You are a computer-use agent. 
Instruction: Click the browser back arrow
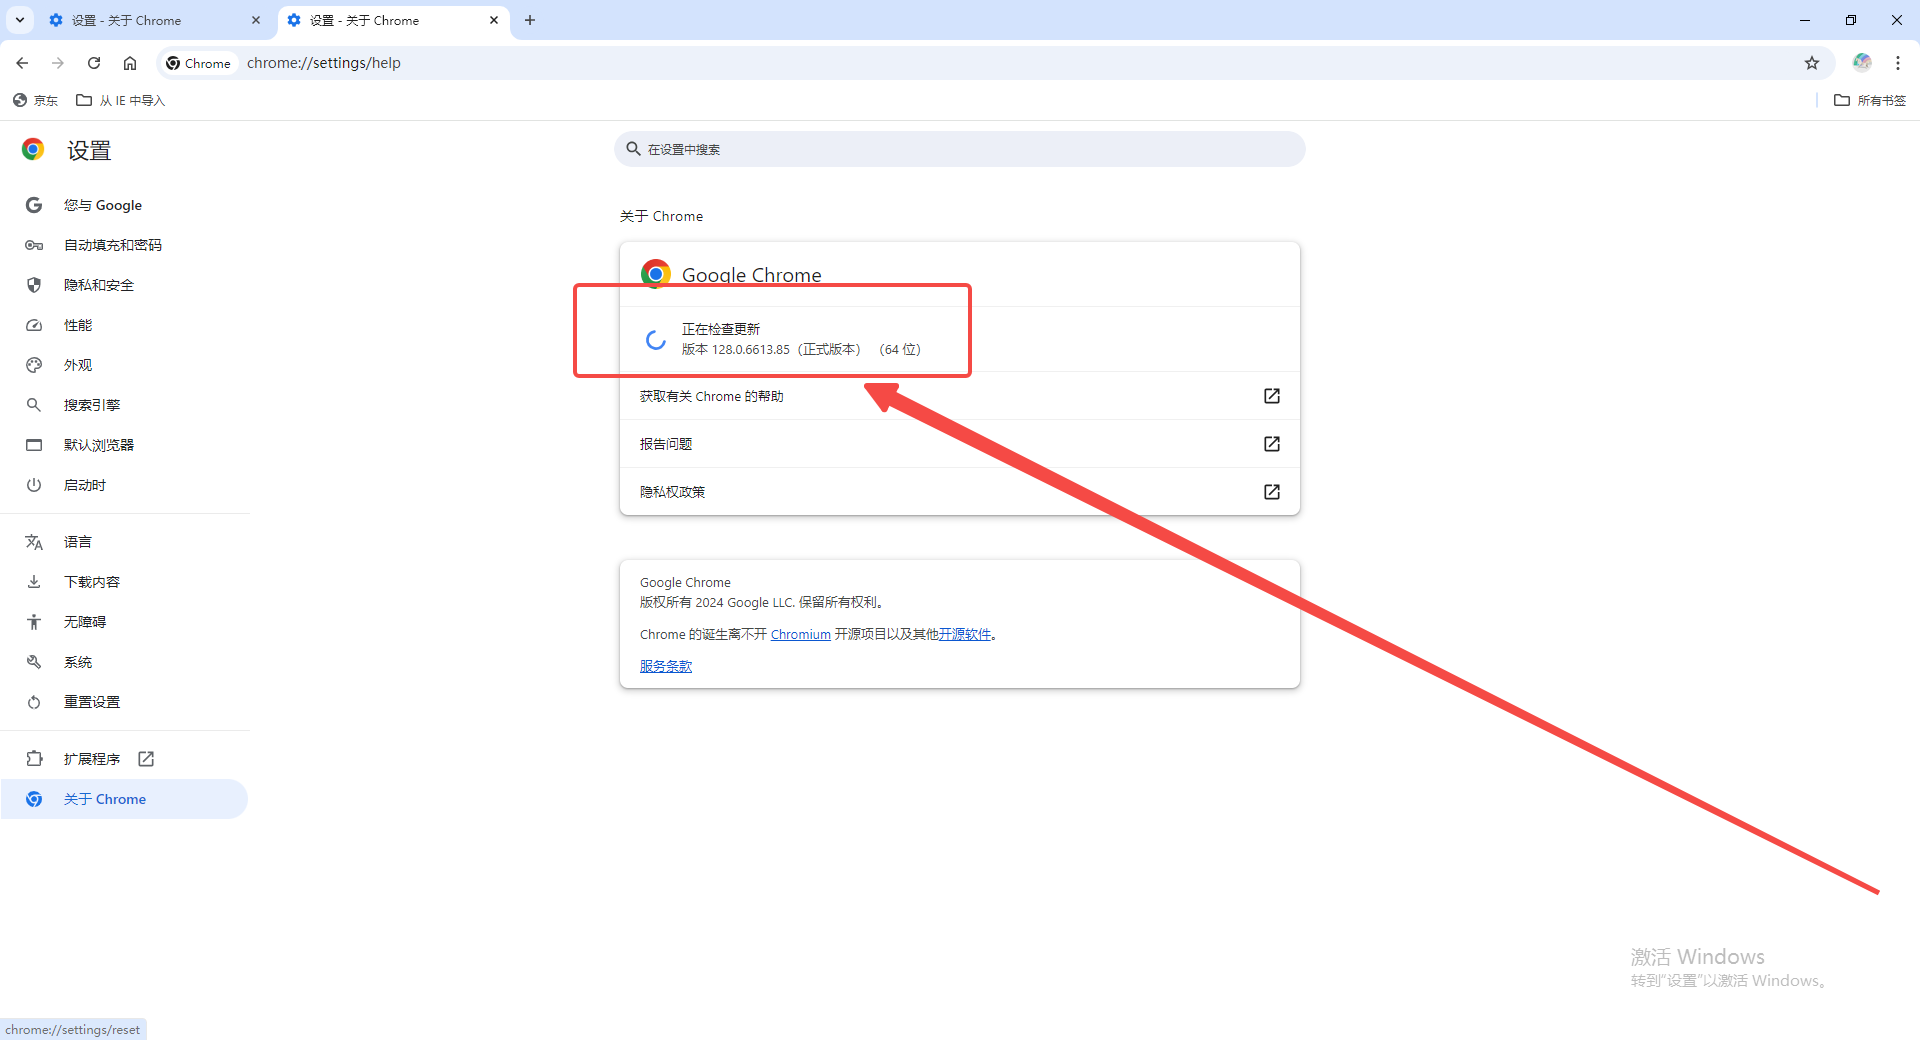(x=22, y=63)
